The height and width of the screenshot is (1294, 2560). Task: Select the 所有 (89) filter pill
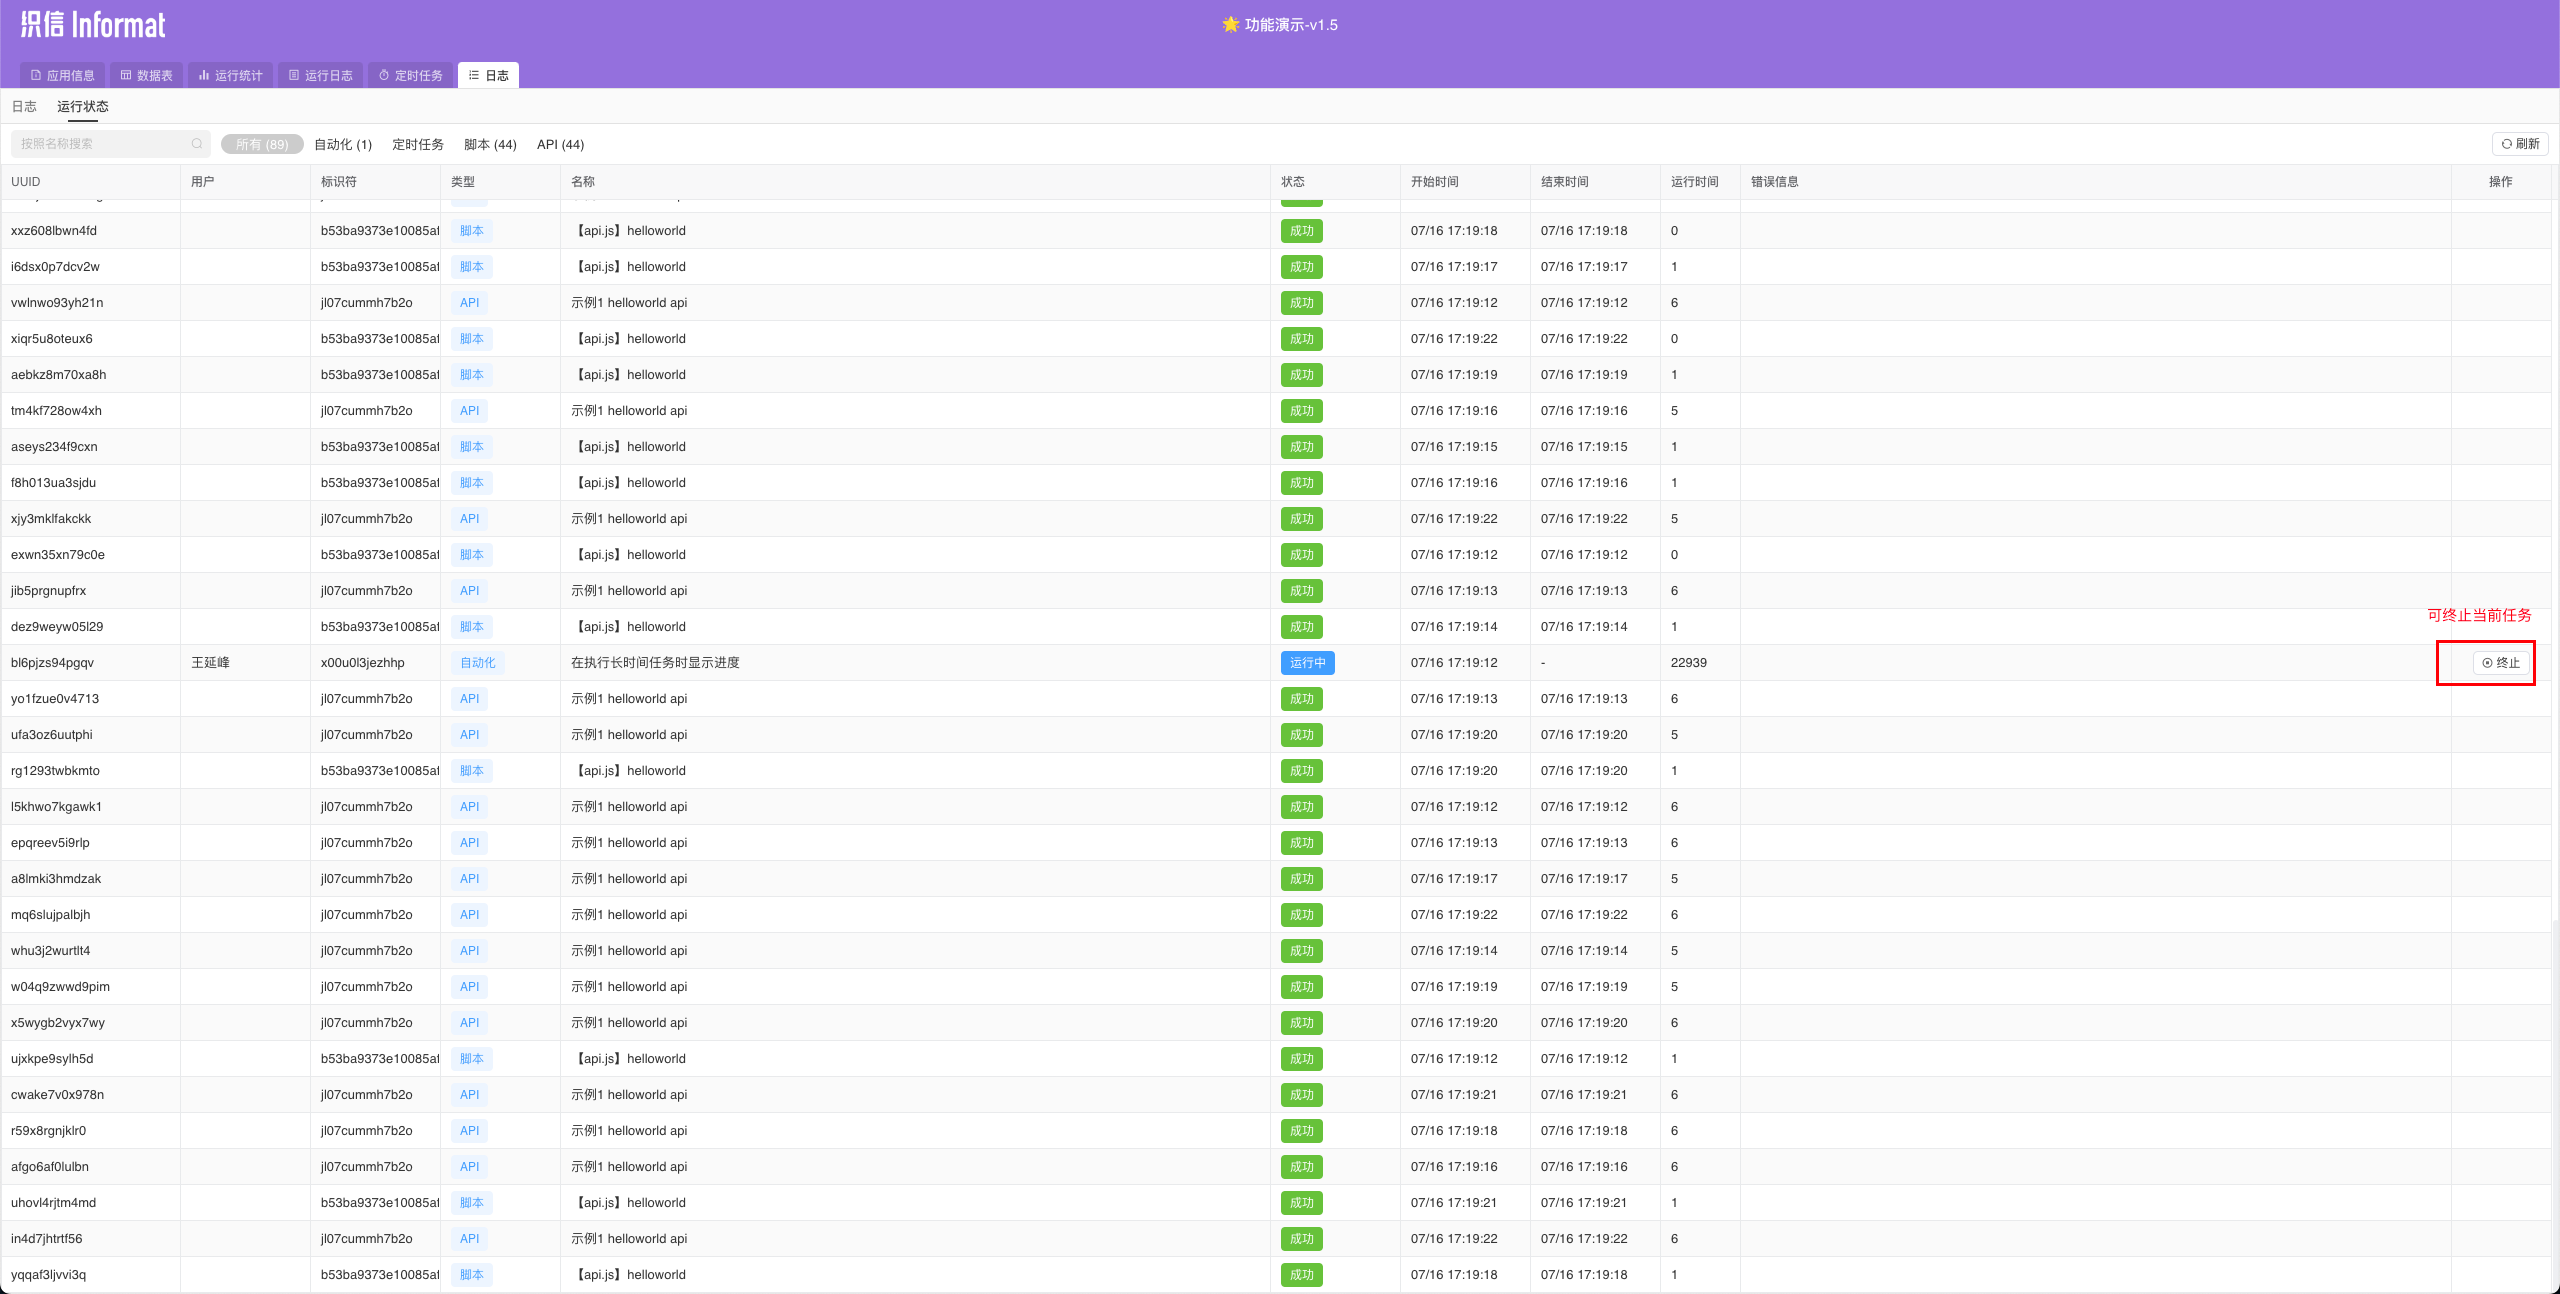[x=262, y=145]
